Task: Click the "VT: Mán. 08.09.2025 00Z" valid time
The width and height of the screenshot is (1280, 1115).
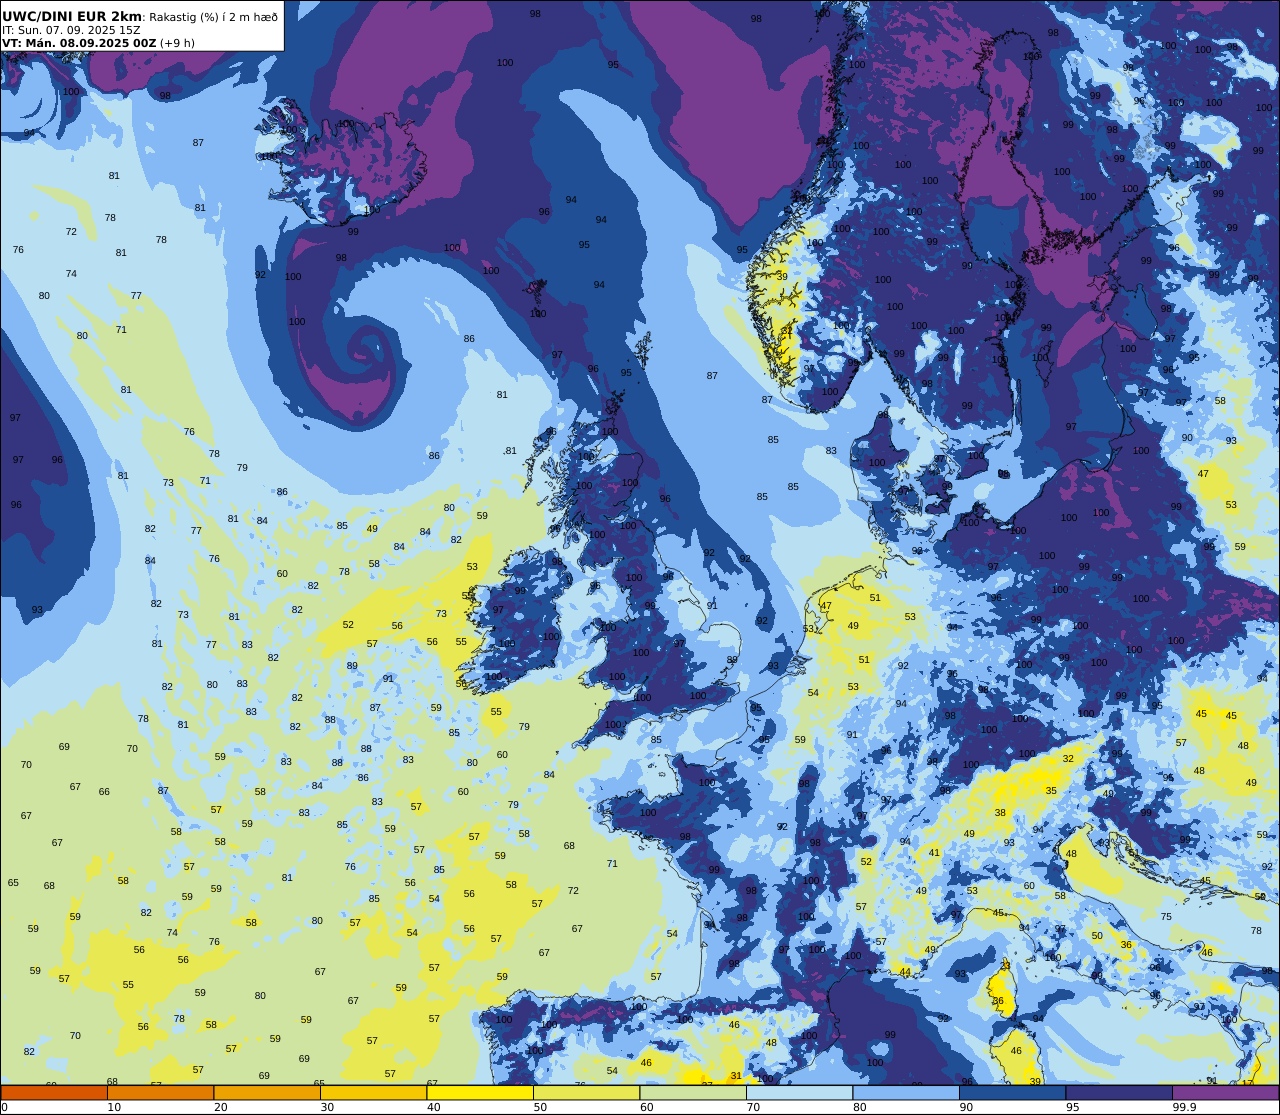Action: (x=79, y=43)
